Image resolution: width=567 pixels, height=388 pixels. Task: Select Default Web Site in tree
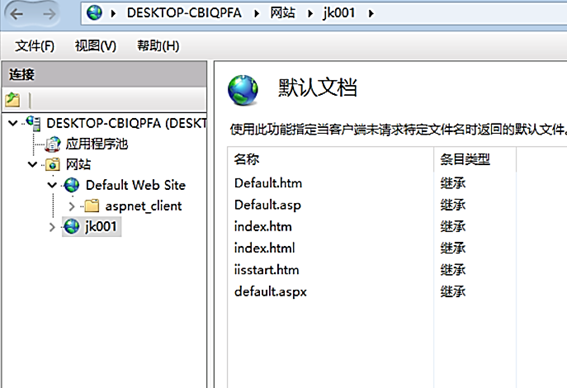click(x=136, y=185)
